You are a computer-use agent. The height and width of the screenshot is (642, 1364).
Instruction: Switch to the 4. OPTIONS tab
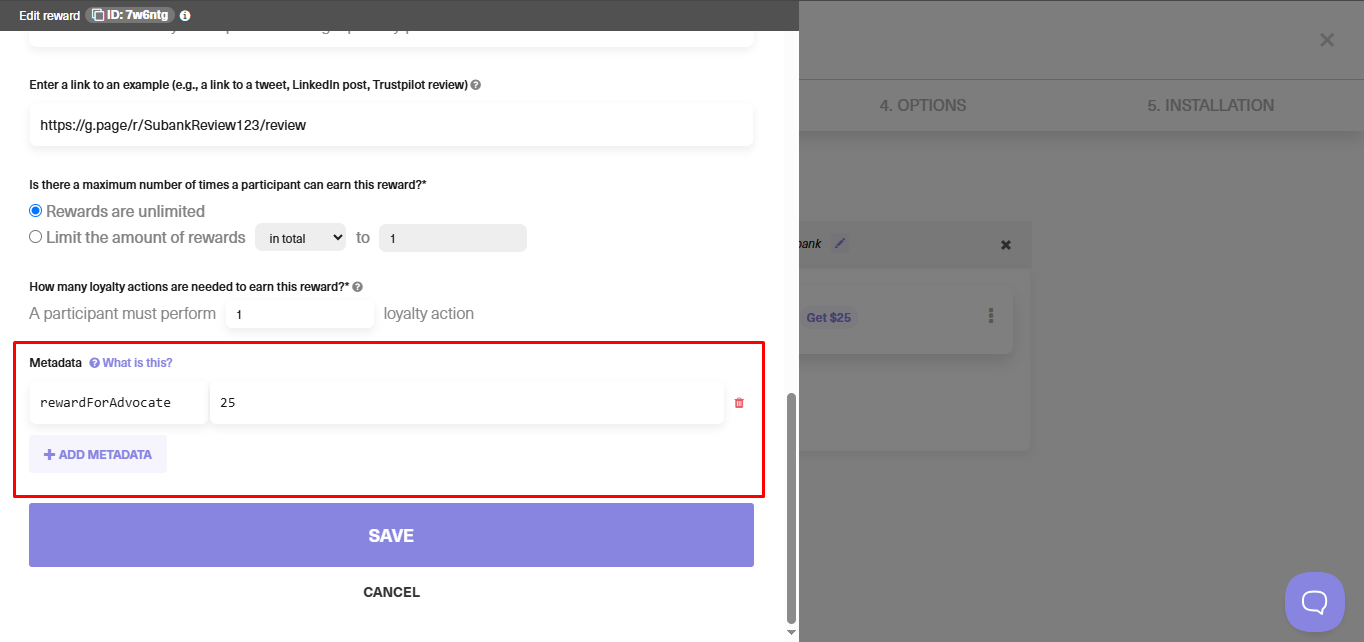(x=922, y=105)
